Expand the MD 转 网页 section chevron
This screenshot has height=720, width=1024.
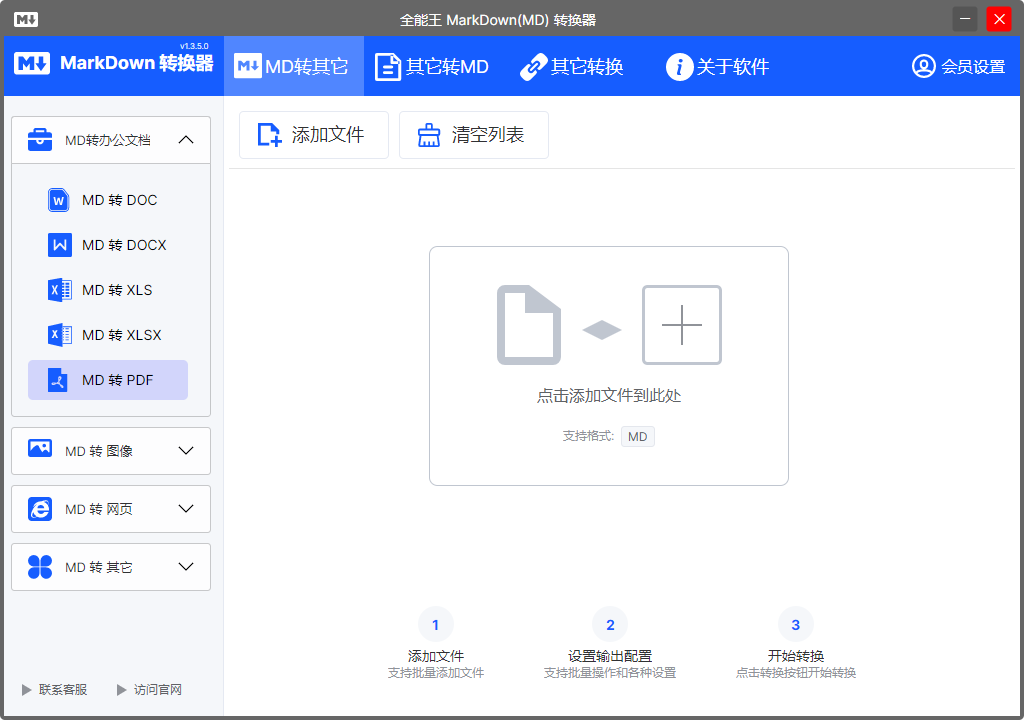coord(186,508)
